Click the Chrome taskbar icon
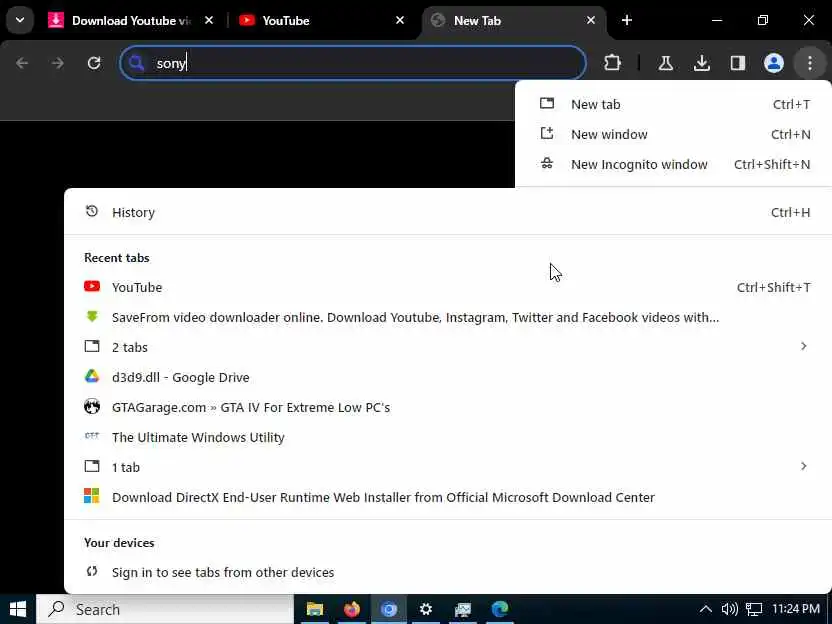This screenshot has width=832, height=624. coord(389,609)
